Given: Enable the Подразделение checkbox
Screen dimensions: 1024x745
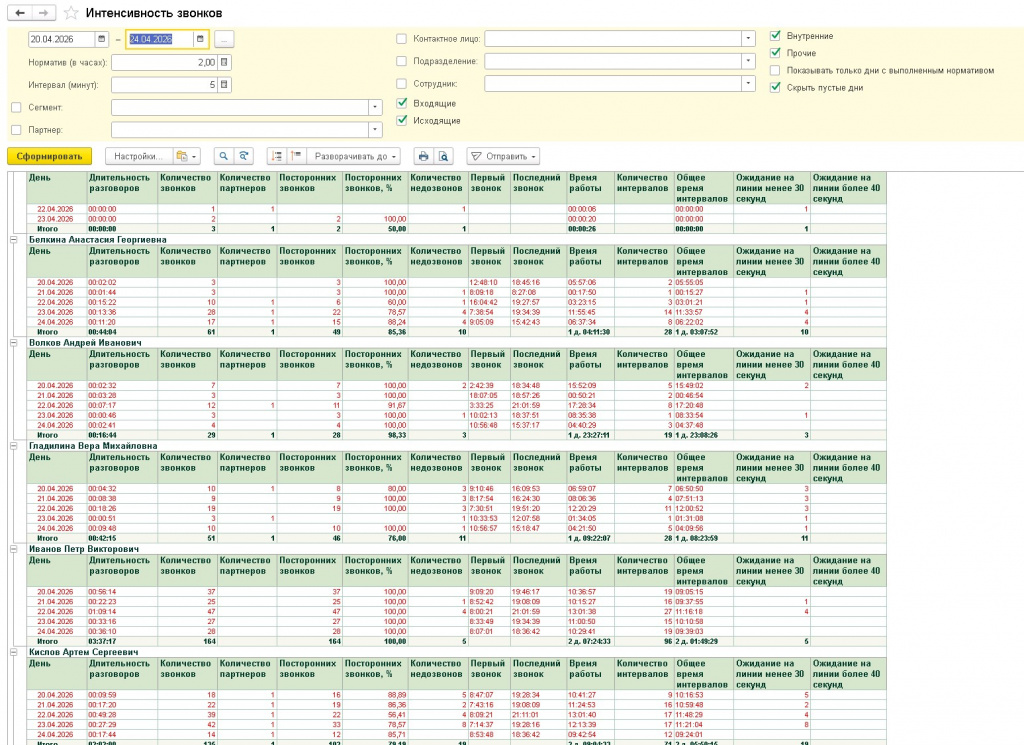Looking at the screenshot, I should pyautogui.click(x=401, y=61).
